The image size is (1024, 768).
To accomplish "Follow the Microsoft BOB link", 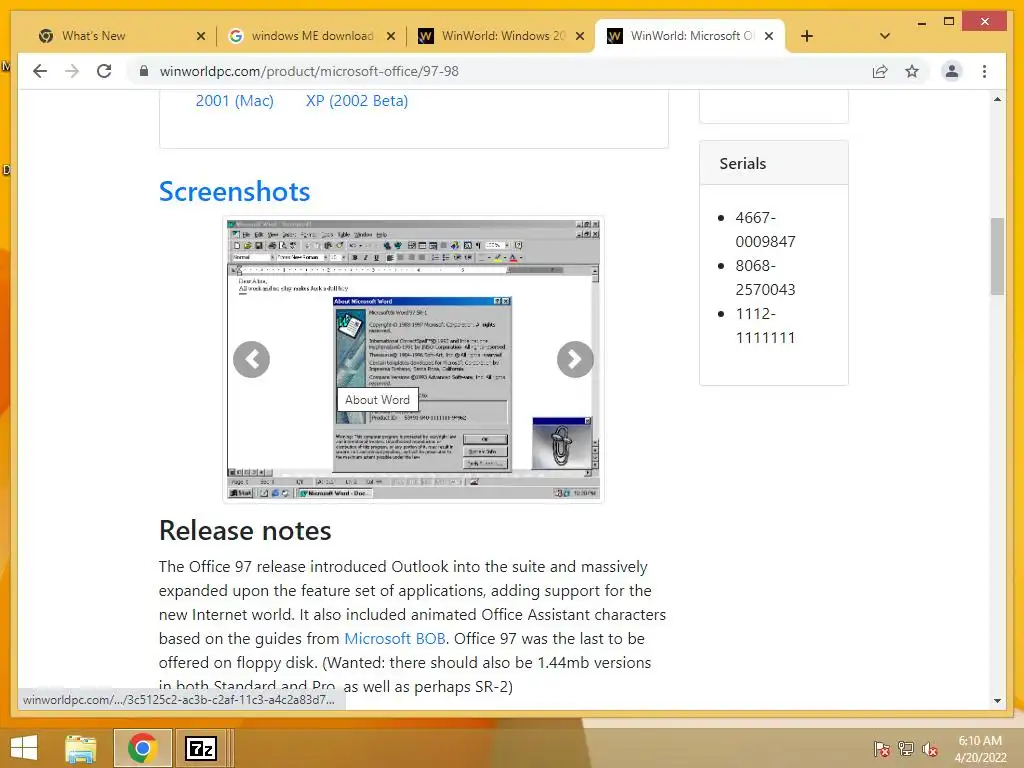I will 394,639.
